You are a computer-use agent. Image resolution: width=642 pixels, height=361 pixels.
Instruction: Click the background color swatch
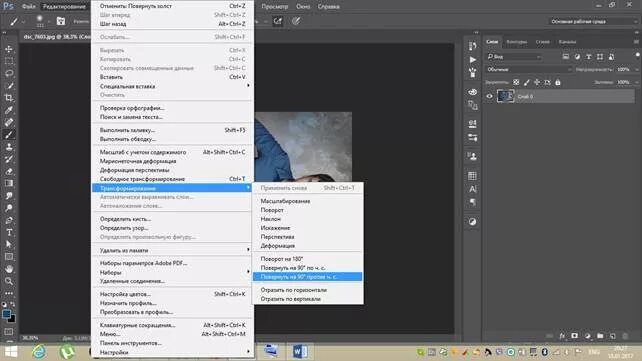point(12,319)
